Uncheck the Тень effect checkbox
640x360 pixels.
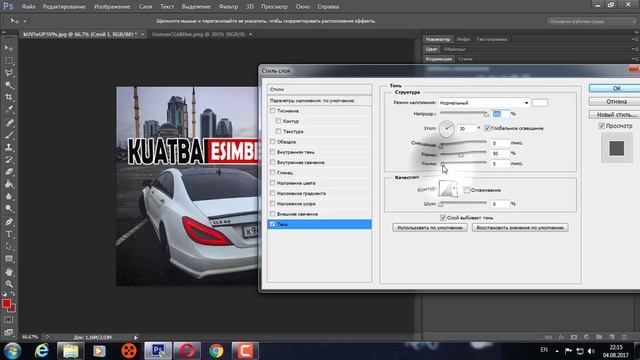(x=272, y=224)
